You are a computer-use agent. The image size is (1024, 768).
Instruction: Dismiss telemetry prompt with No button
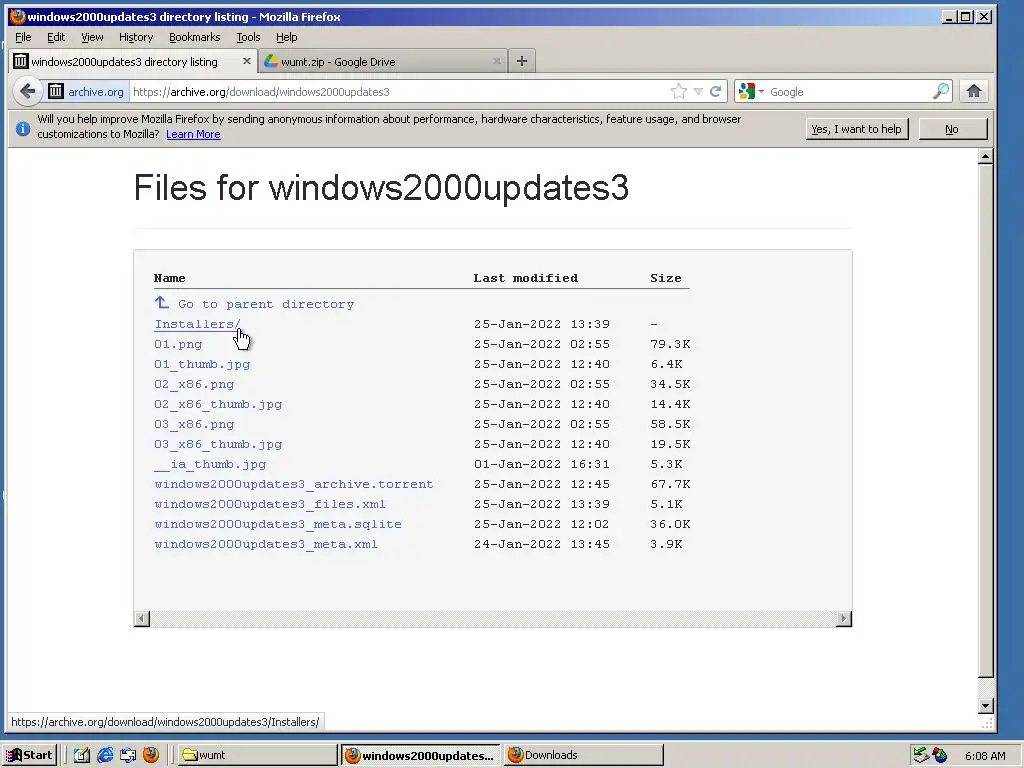(x=952, y=129)
